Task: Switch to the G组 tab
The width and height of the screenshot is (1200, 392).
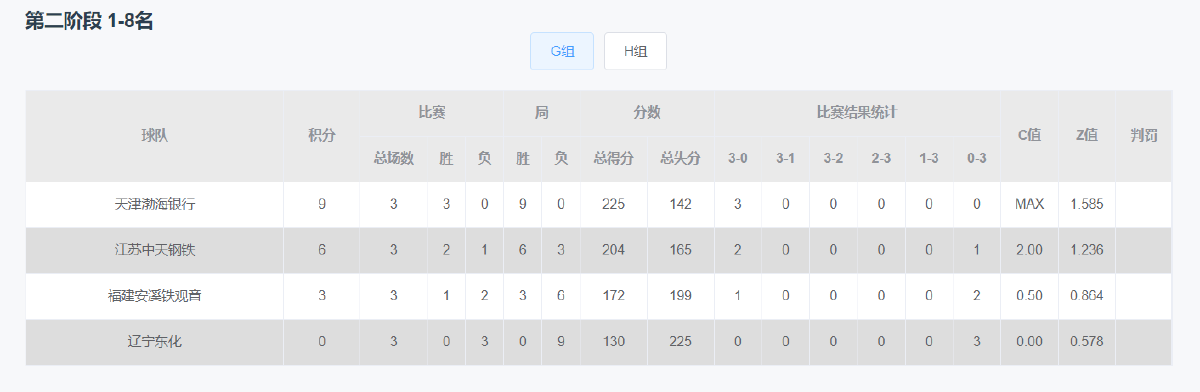Action: [x=562, y=51]
